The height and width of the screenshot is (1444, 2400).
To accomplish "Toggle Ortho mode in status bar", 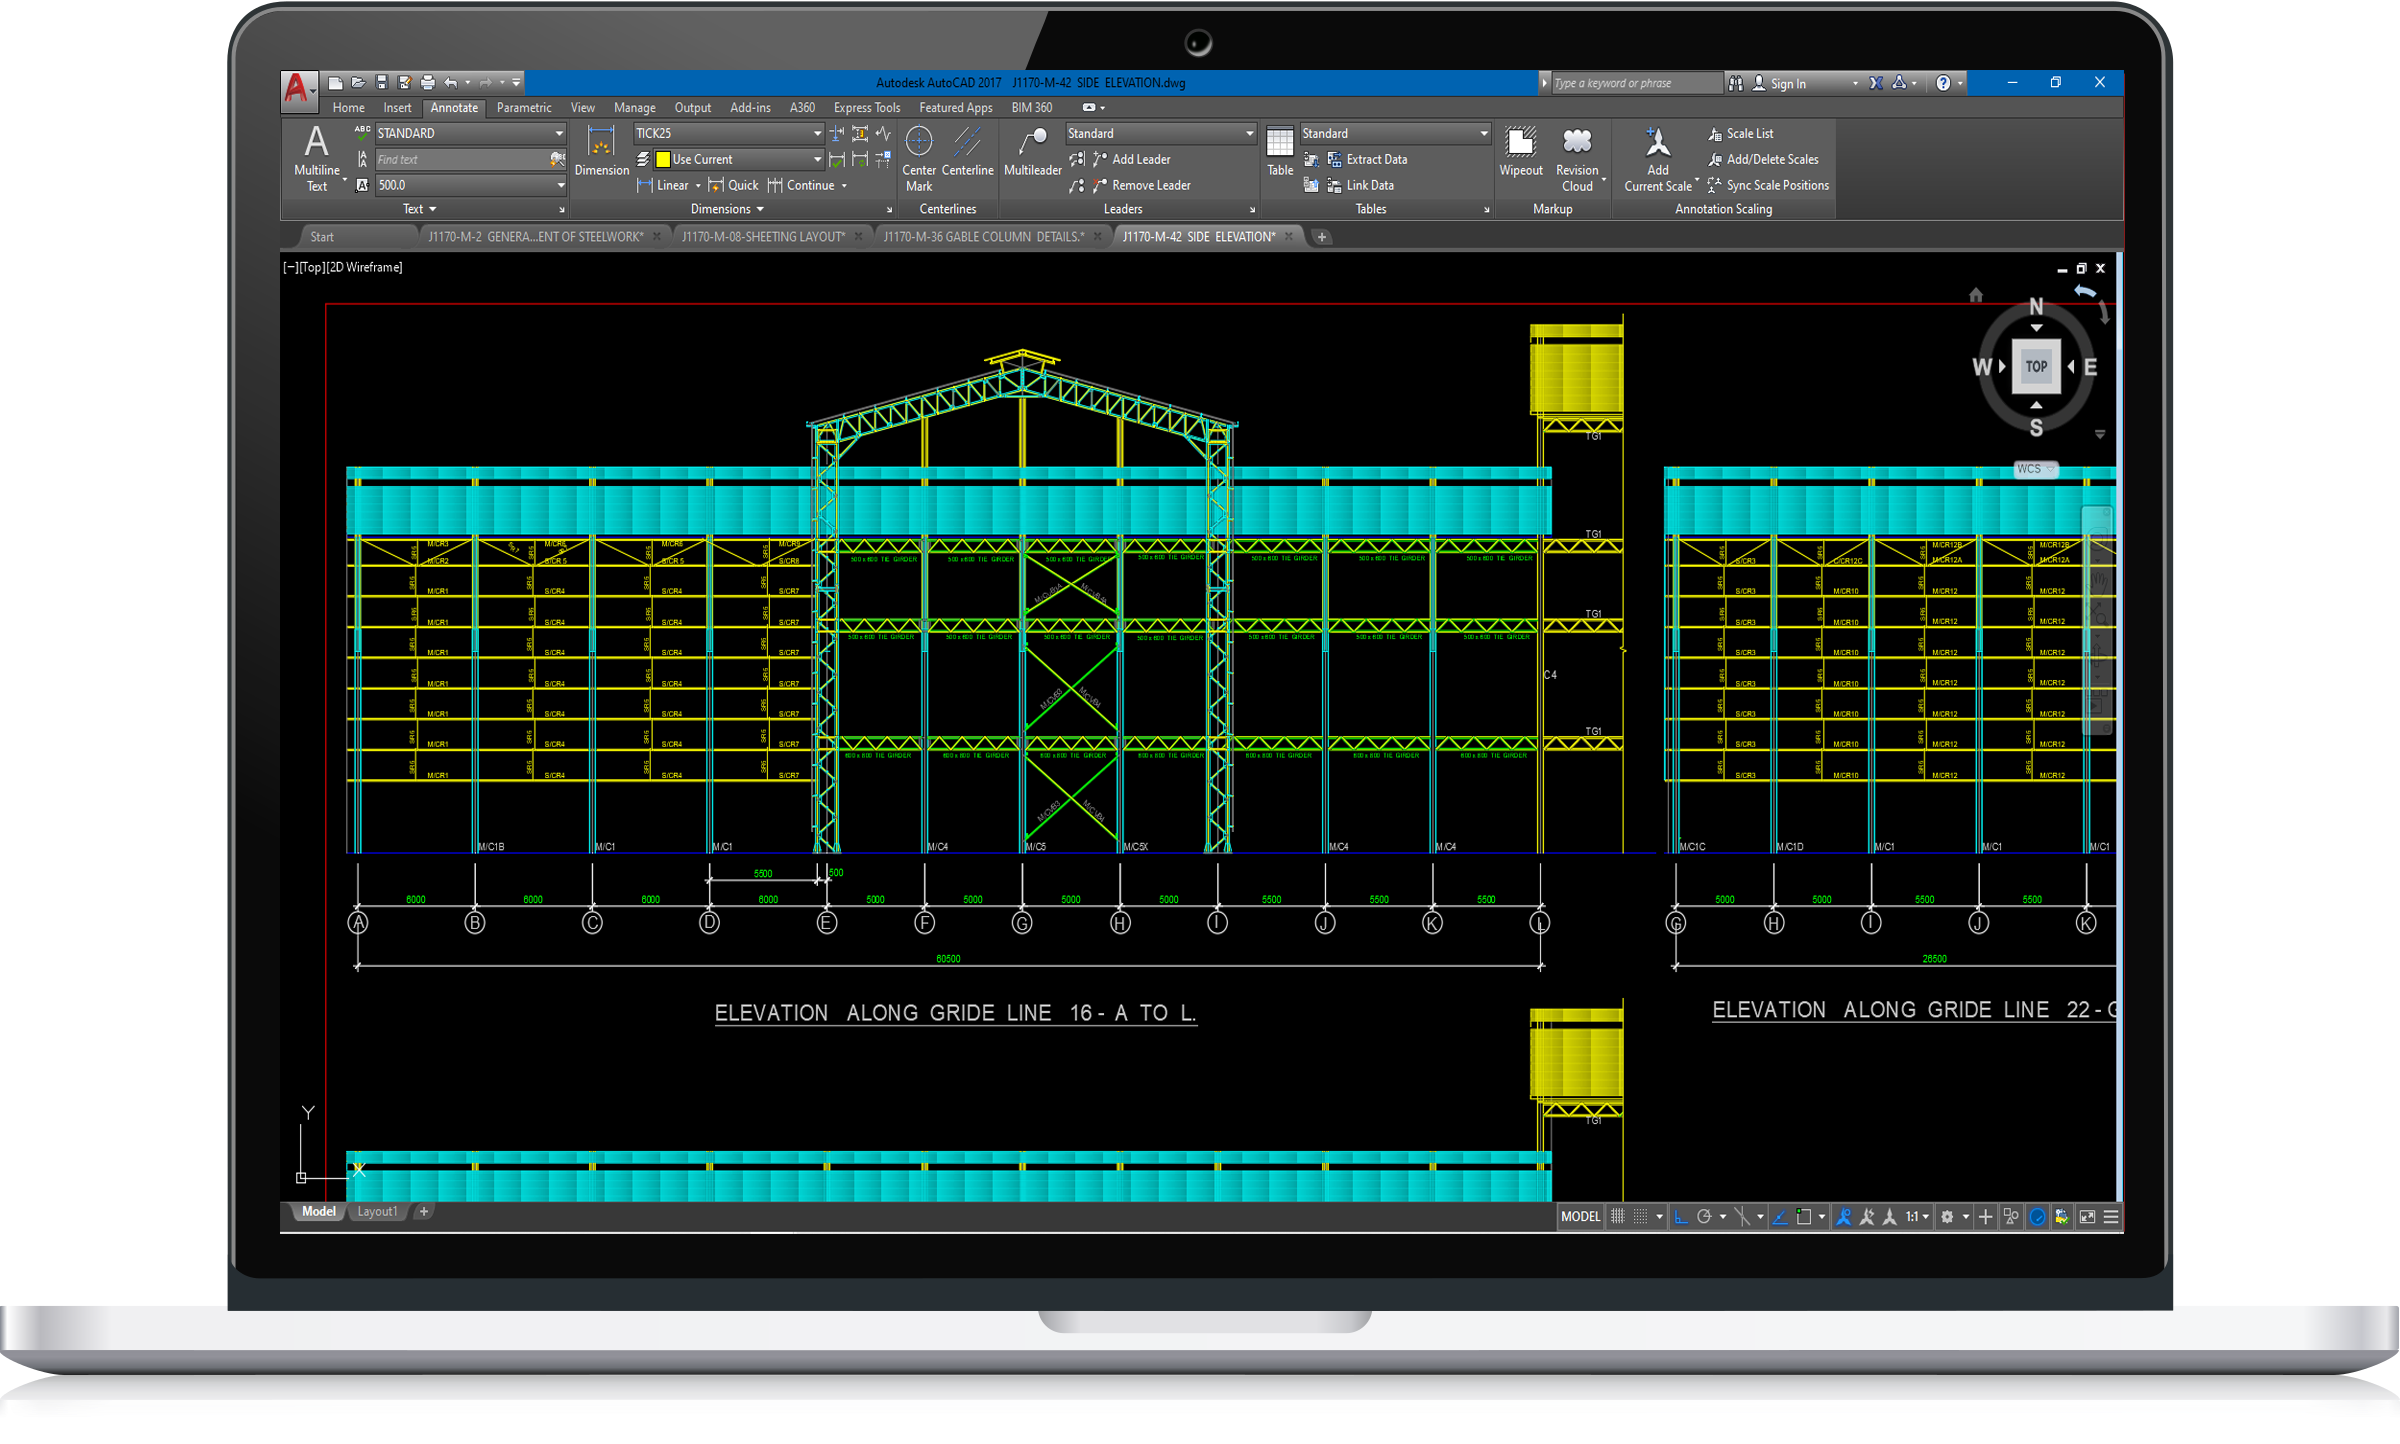I will click(x=1680, y=1217).
